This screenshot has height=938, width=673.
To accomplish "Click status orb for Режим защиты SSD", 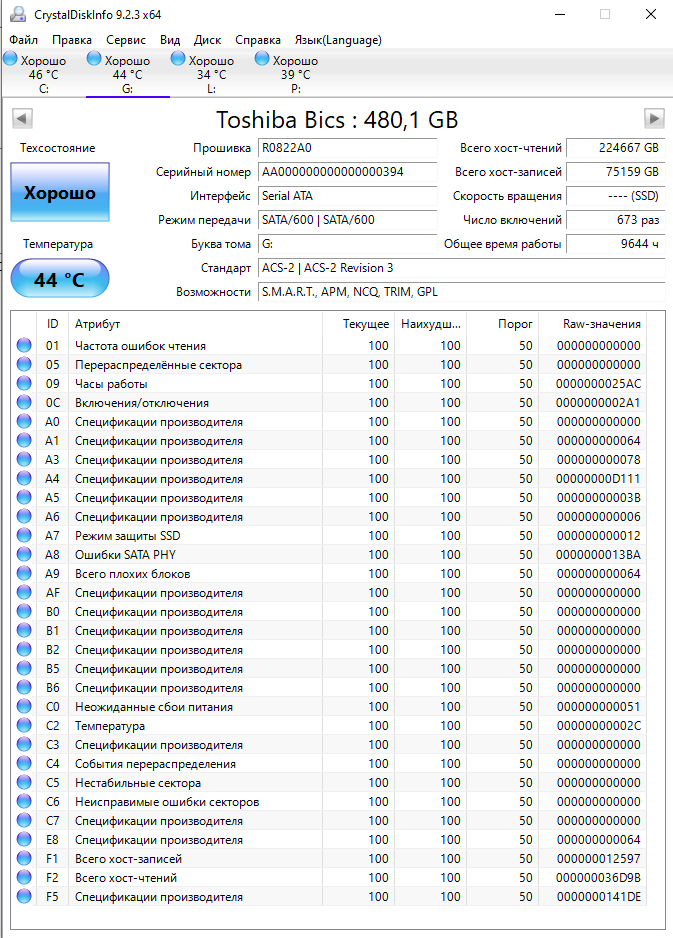I will tap(24, 535).
